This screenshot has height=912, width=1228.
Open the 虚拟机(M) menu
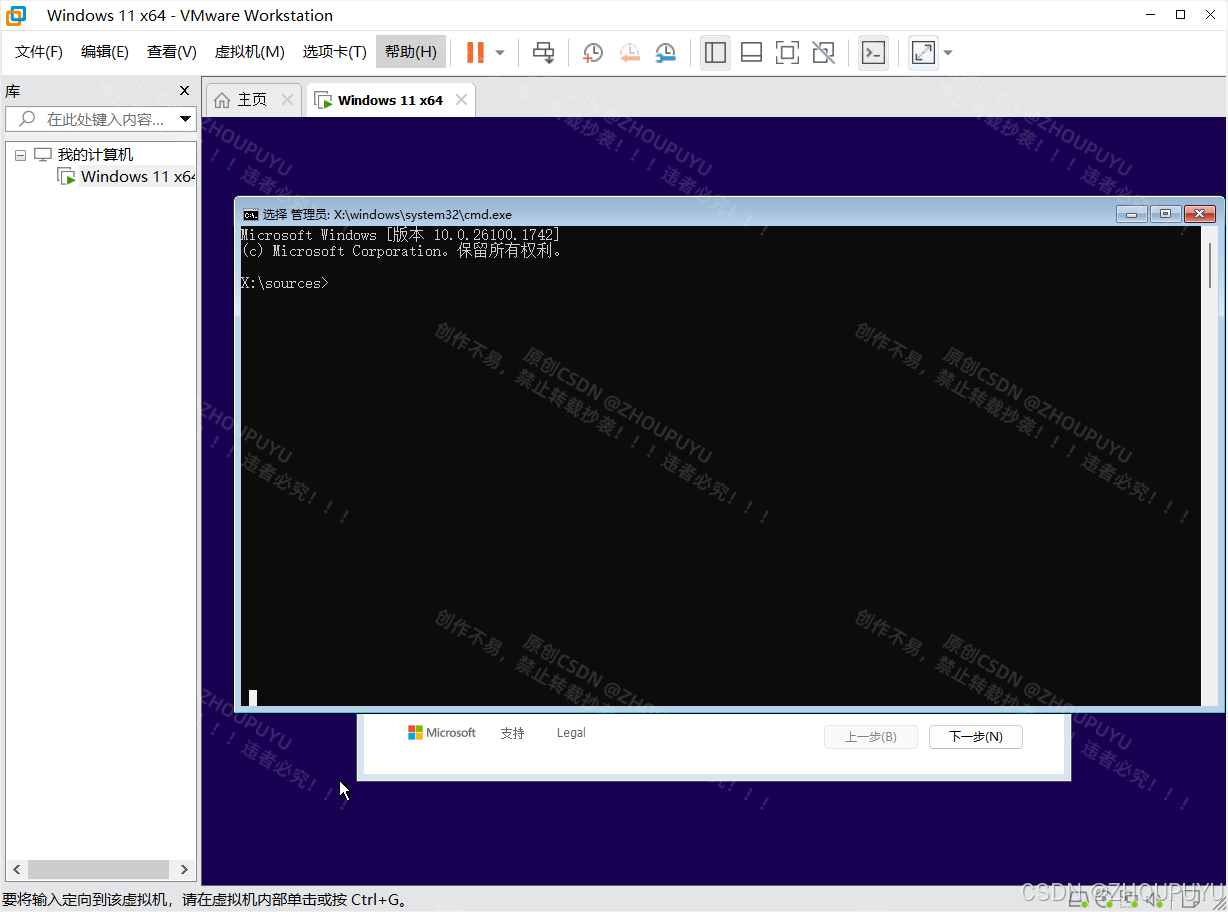pos(250,52)
